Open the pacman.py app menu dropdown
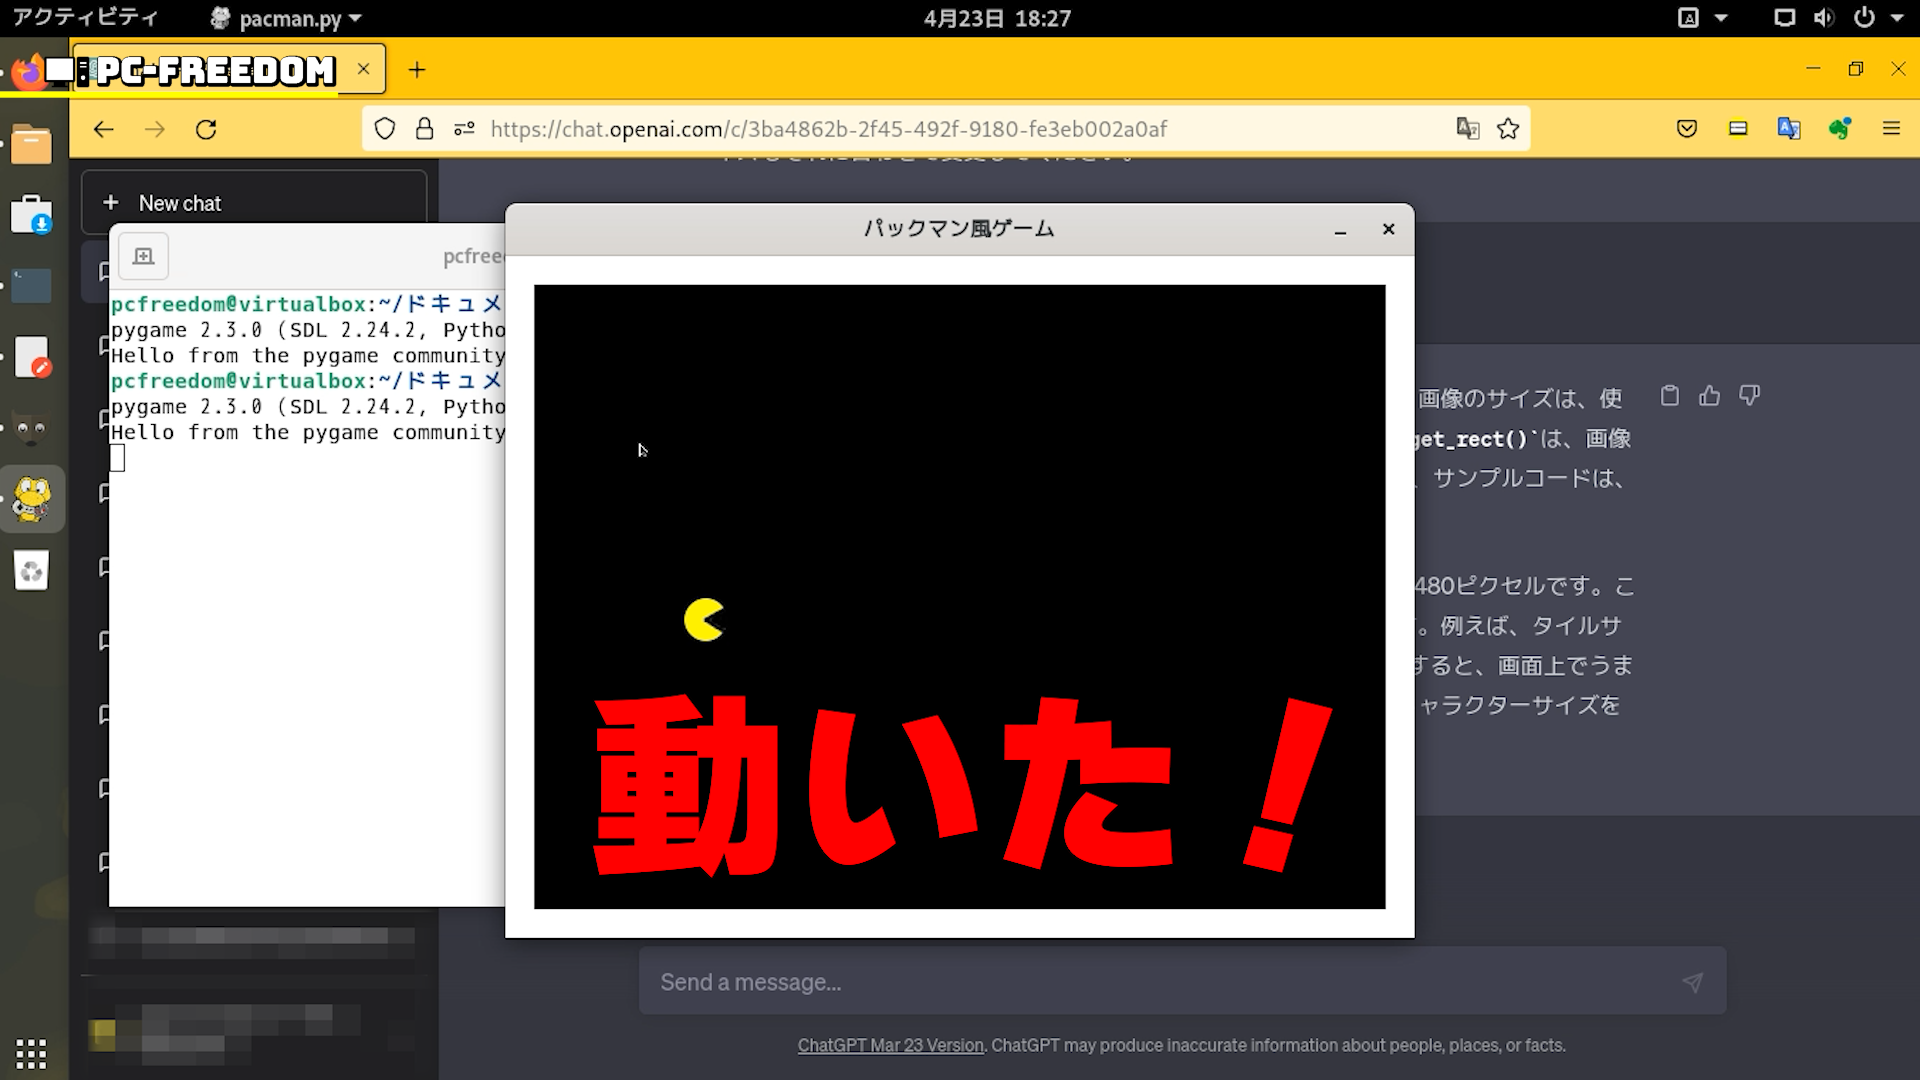Screen dimensions: 1920x1080 [x=289, y=18]
